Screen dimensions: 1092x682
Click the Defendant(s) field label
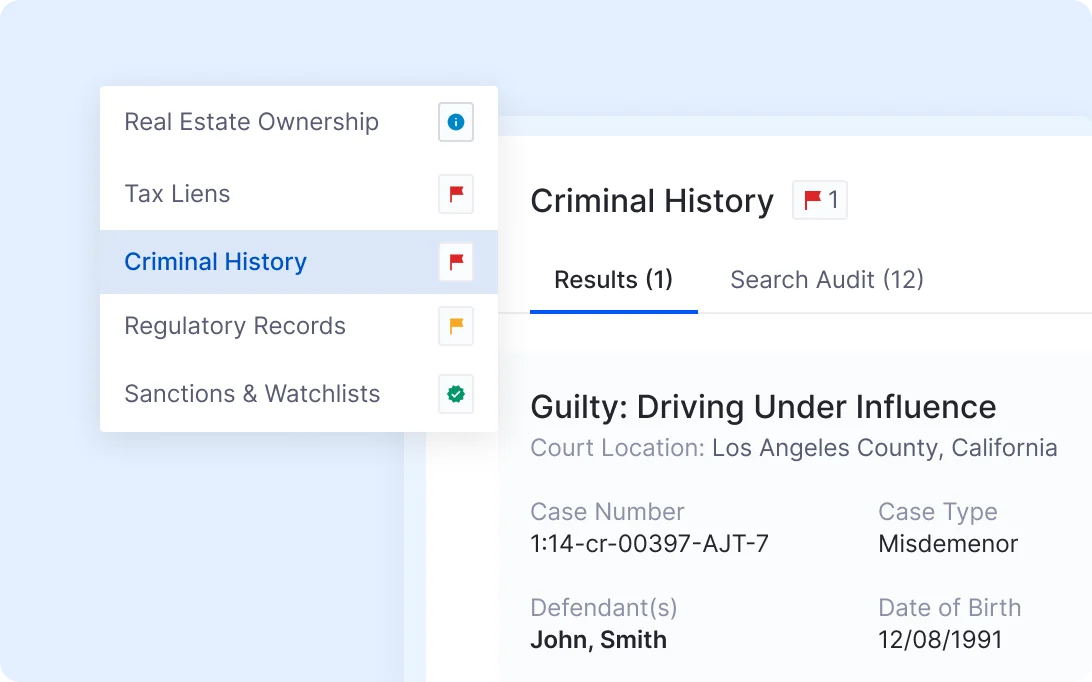[604, 608]
